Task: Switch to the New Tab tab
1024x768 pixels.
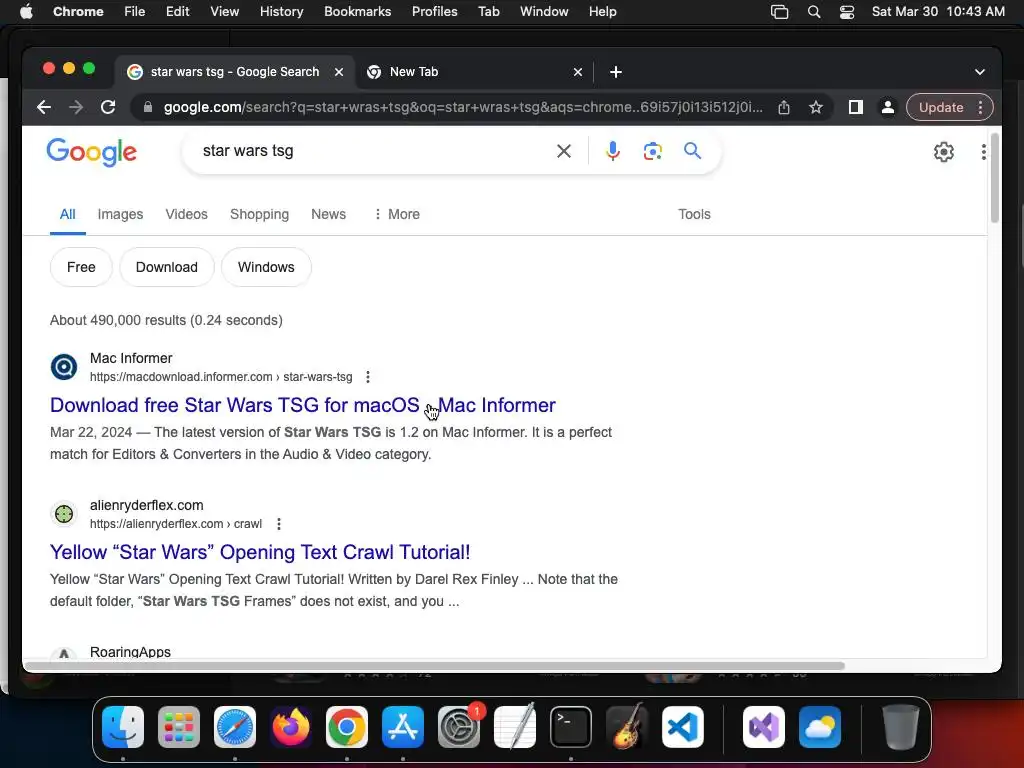Action: tap(473, 72)
